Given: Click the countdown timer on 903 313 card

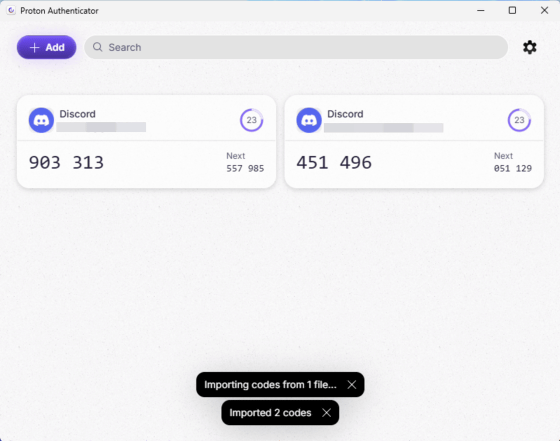Looking at the screenshot, I should pos(251,120).
